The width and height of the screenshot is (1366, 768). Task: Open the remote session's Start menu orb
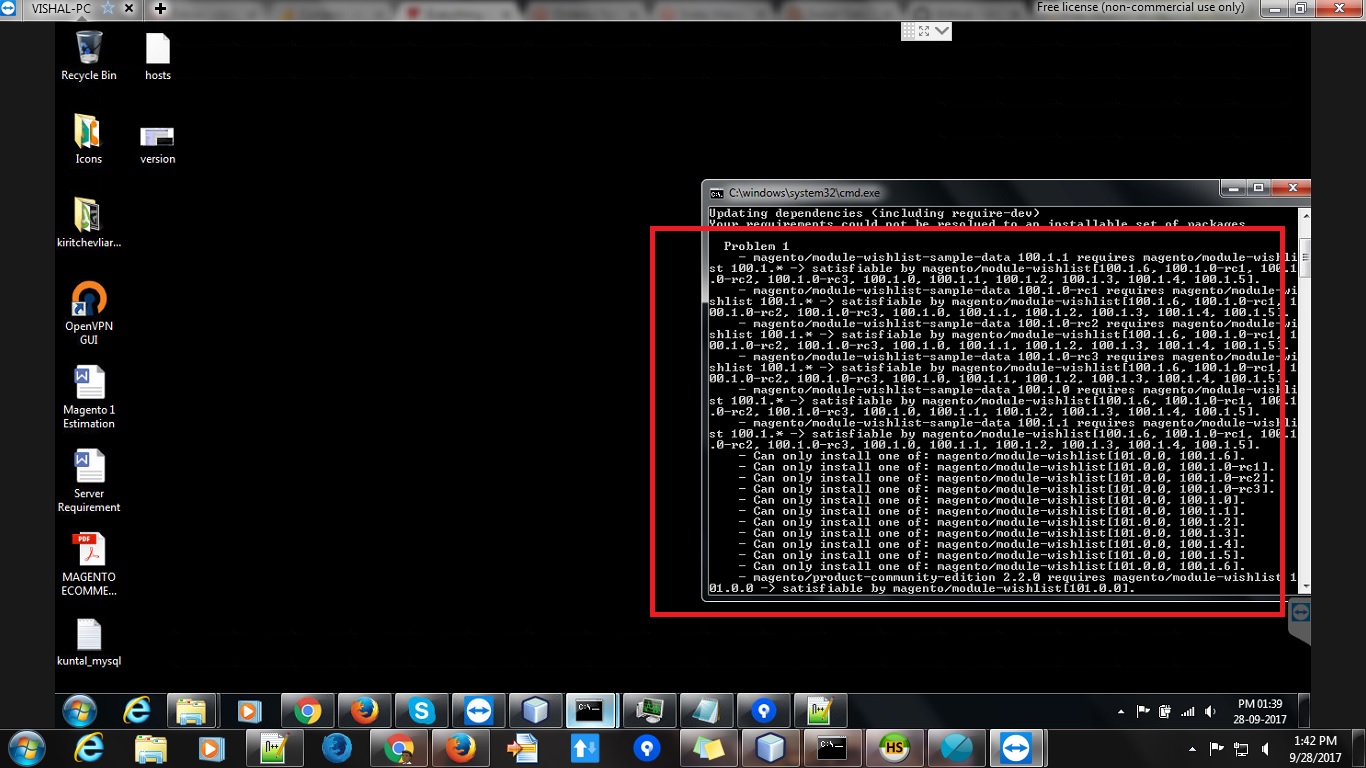tap(80, 711)
